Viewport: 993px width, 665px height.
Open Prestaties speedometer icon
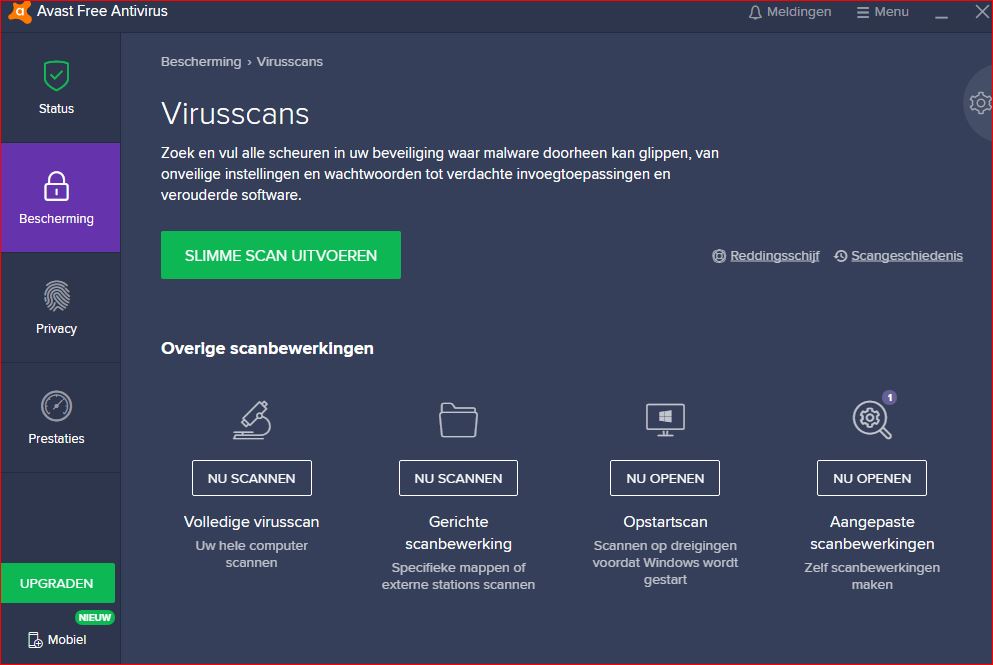pyautogui.click(x=56, y=406)
